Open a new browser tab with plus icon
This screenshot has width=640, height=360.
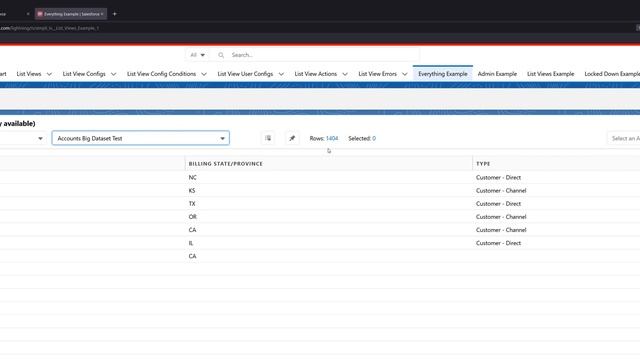pyautogui.click(x=115, y=14)
